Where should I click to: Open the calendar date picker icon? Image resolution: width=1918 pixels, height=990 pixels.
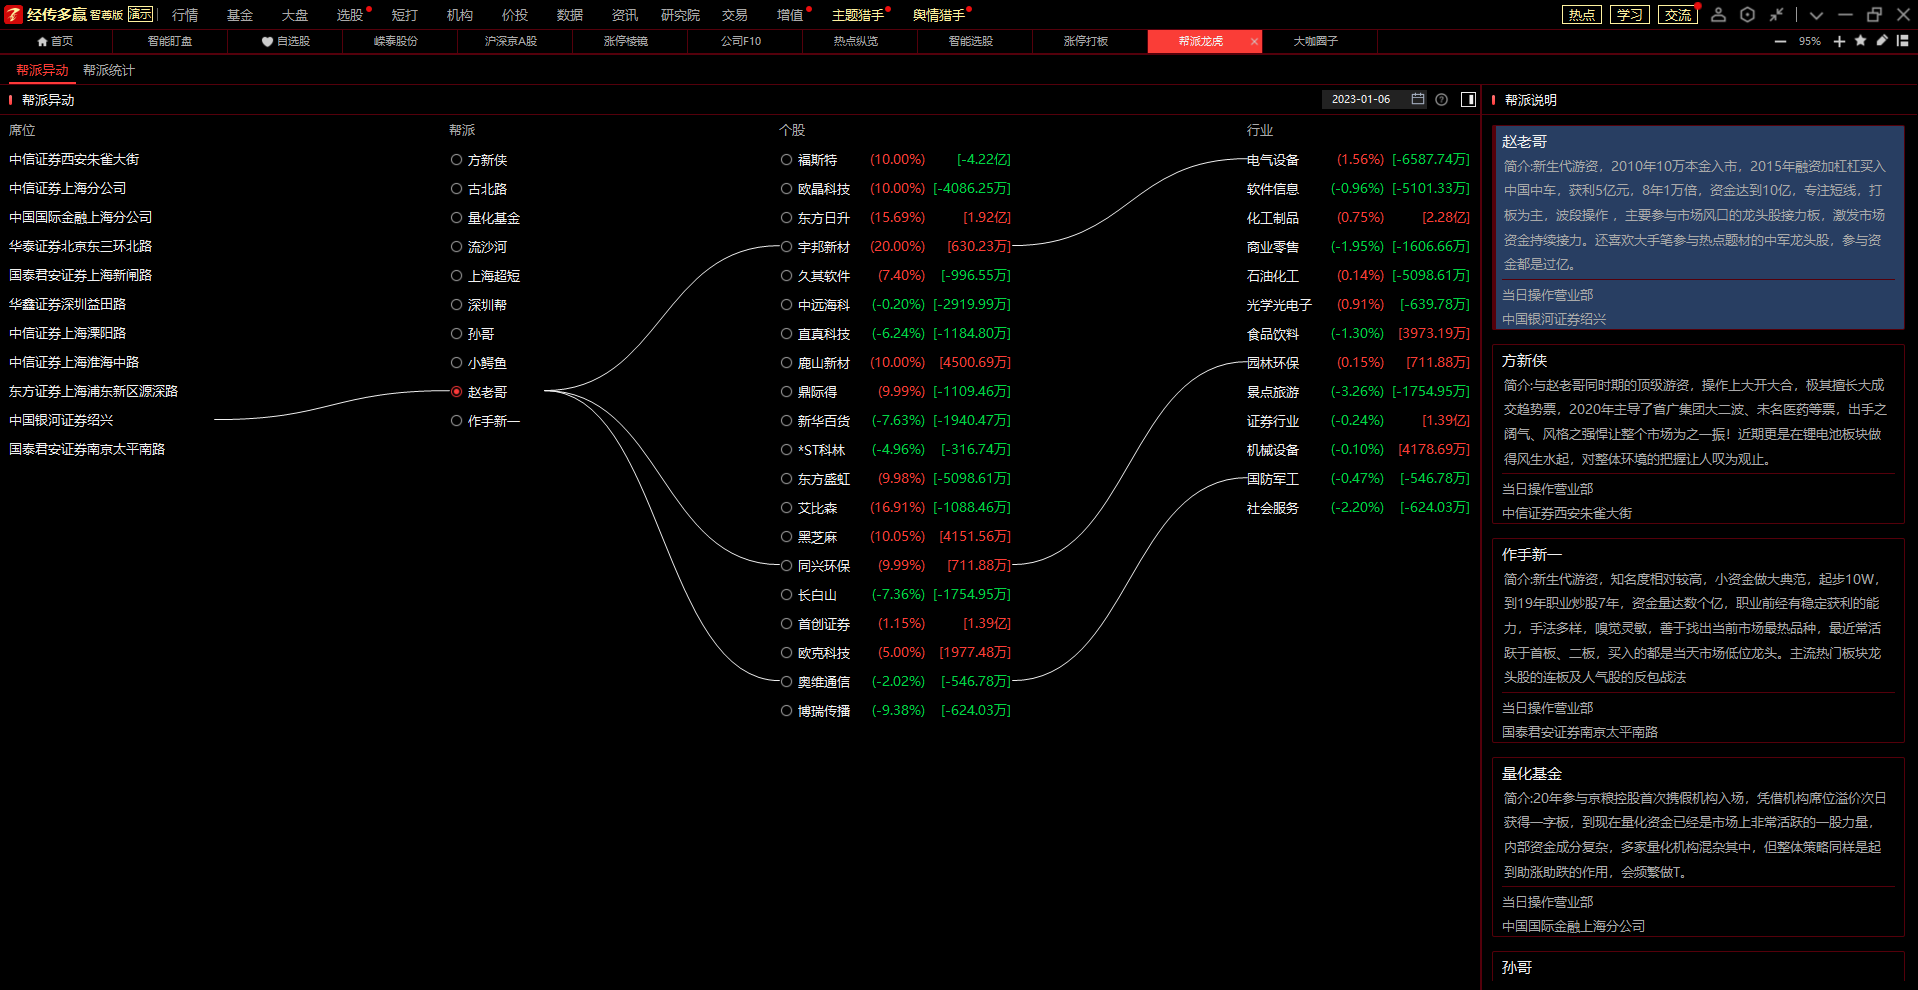tap(1417, 99)
